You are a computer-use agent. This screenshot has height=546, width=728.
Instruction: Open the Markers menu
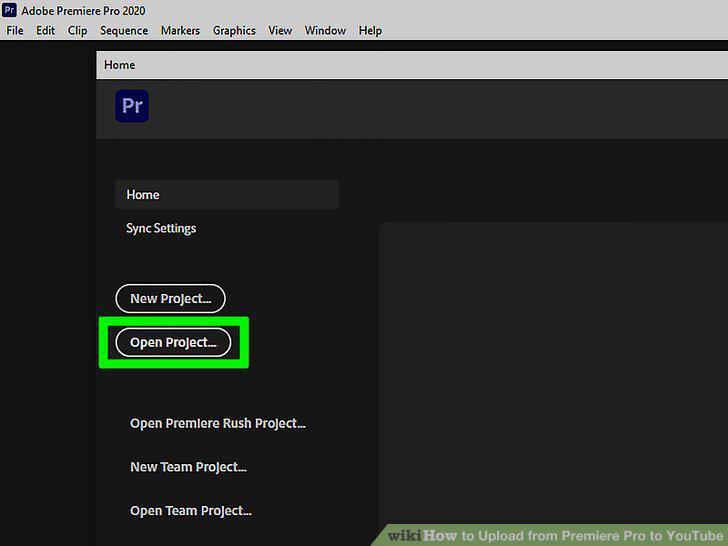[x=180, y=31]
